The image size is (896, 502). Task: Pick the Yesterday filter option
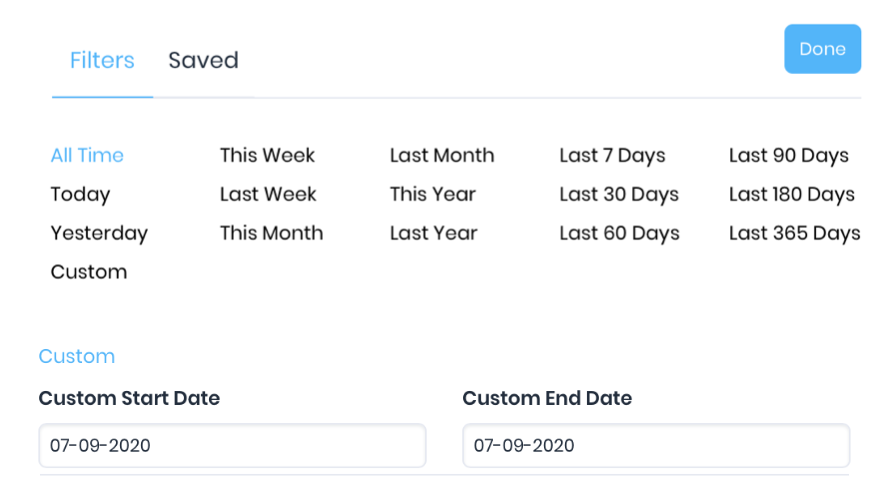(x=99, y=233)
